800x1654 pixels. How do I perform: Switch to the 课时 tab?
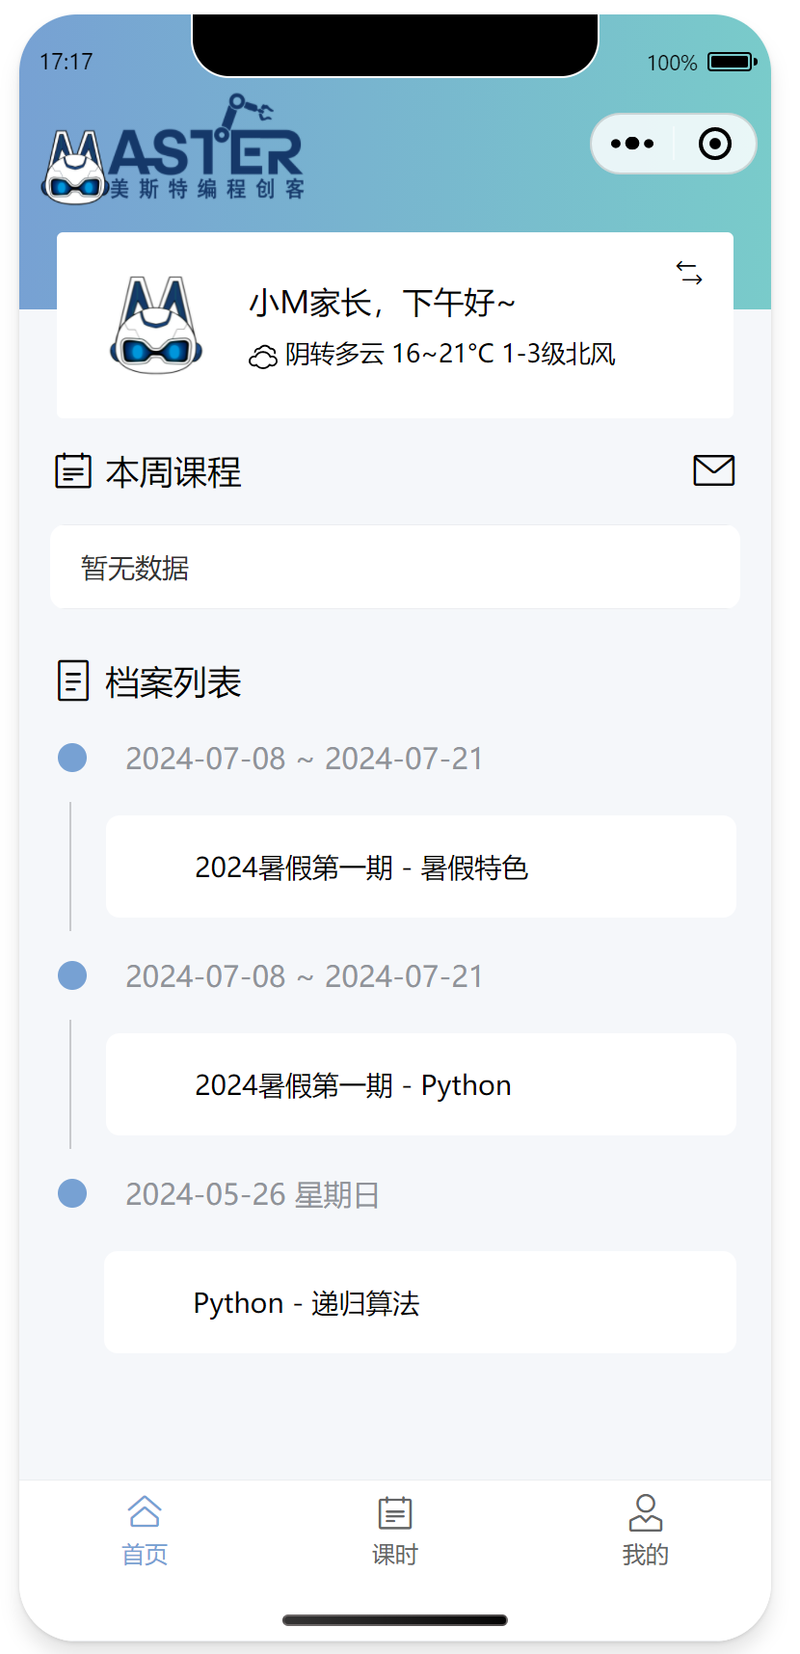pos(395,1530)
